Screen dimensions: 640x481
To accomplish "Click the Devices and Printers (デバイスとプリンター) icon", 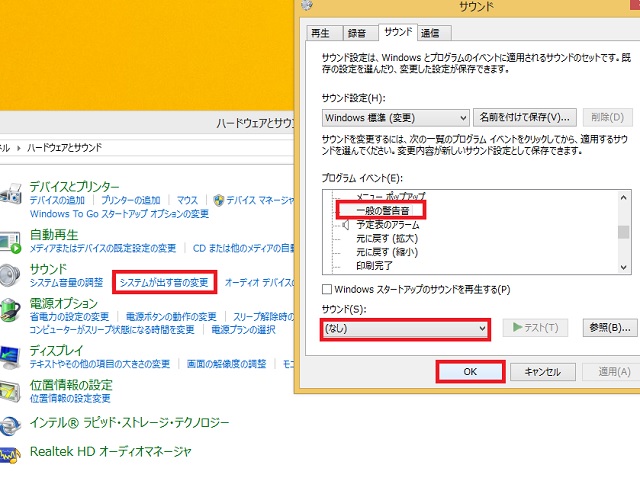I will [11, 193].
